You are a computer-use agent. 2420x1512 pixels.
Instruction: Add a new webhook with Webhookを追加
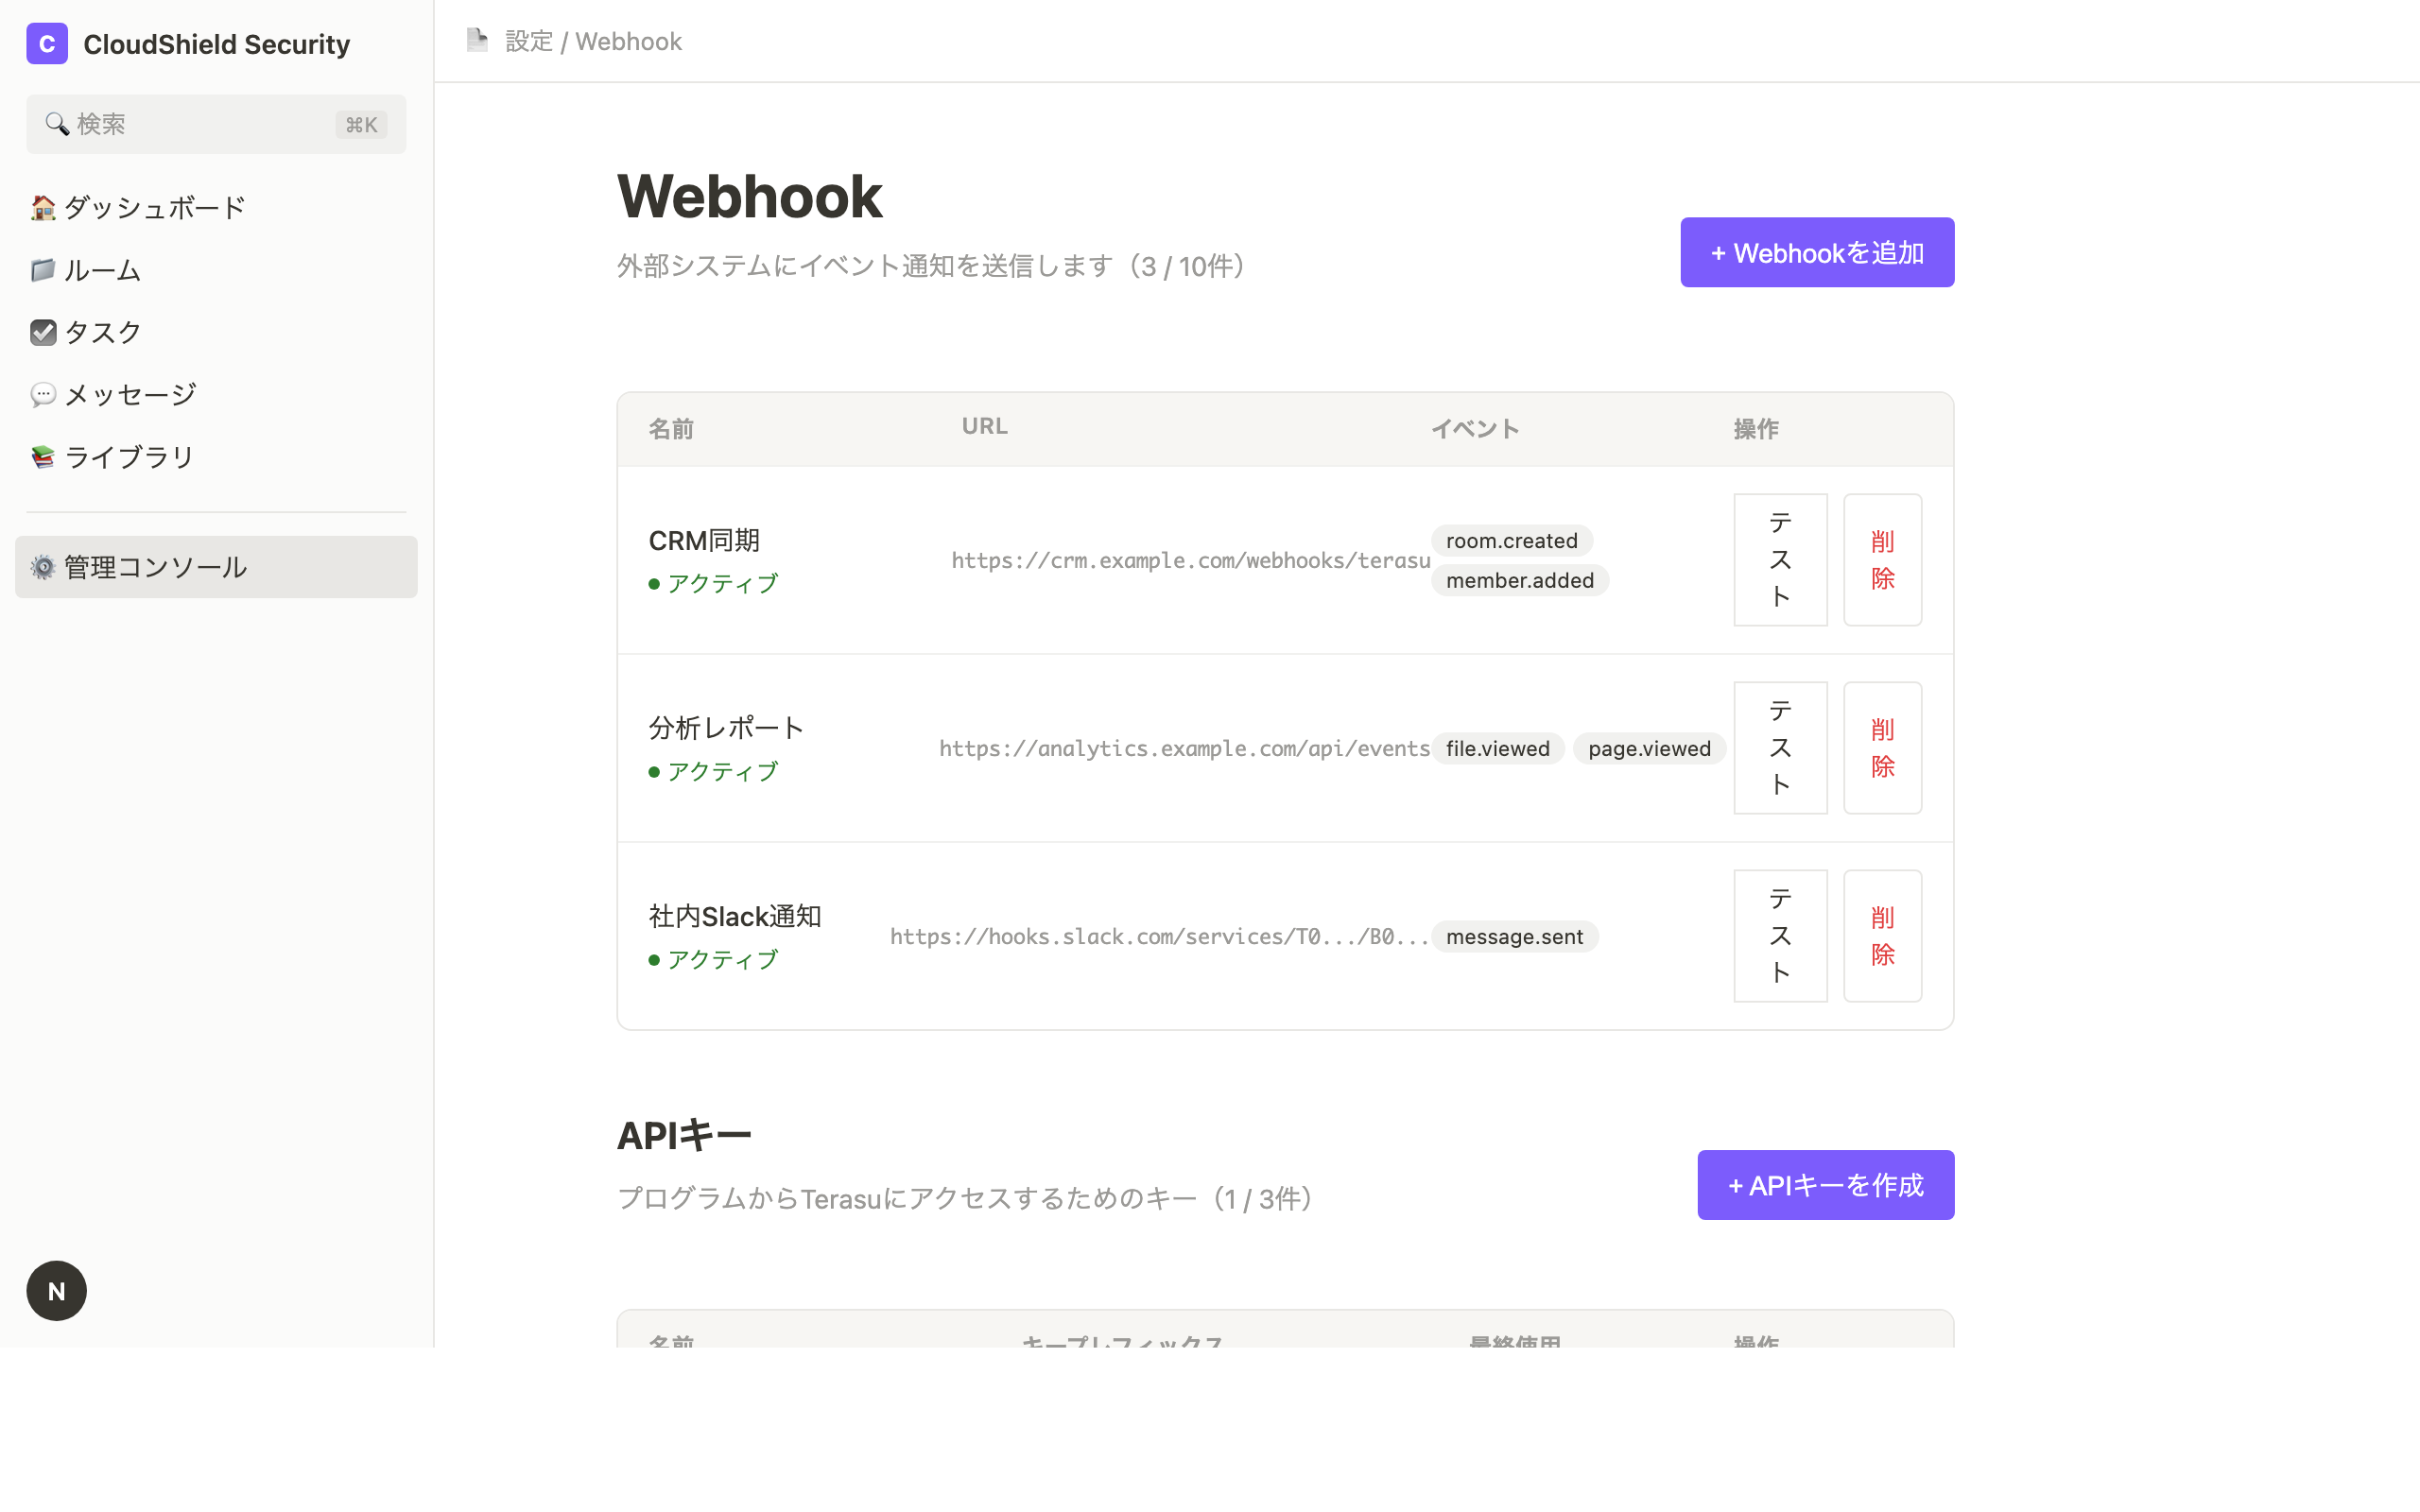[x=1817, y=252]
